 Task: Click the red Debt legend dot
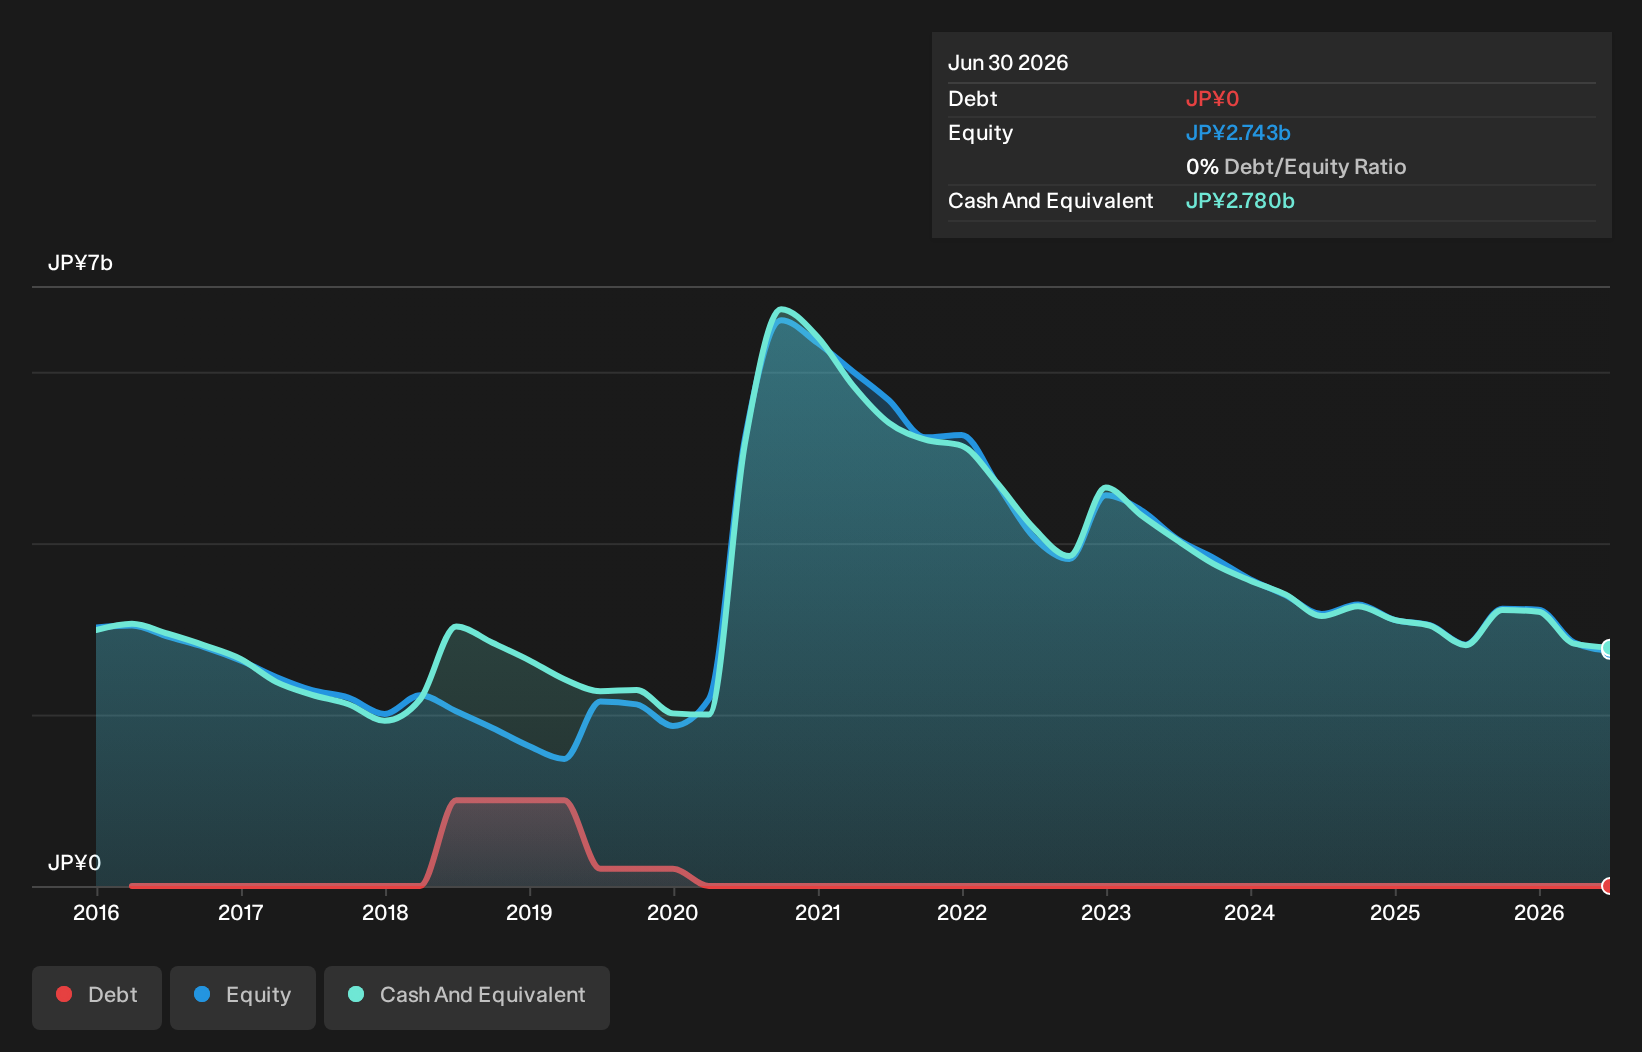(x=64, y=994)
